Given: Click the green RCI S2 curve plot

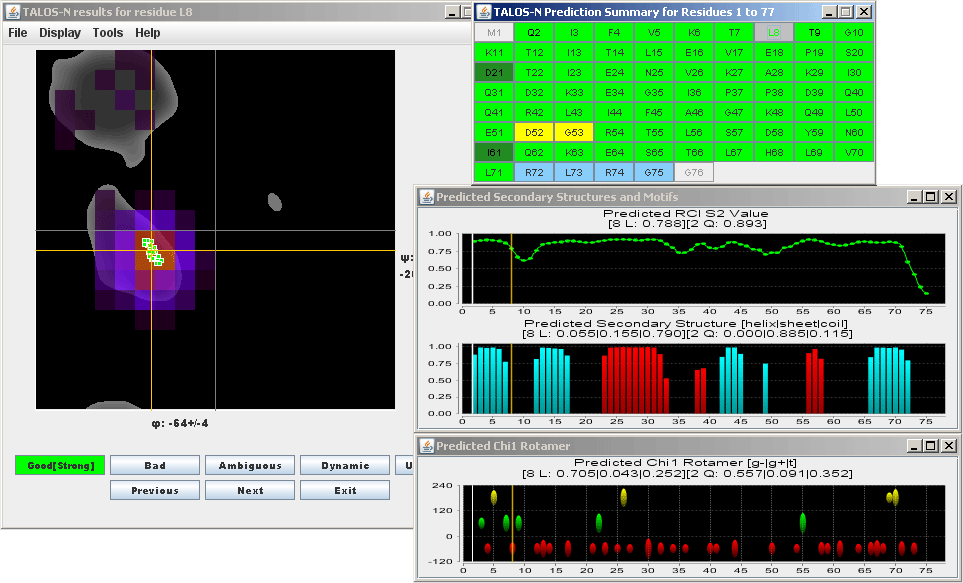Looking at the screenshot, I should click(705, 268).
